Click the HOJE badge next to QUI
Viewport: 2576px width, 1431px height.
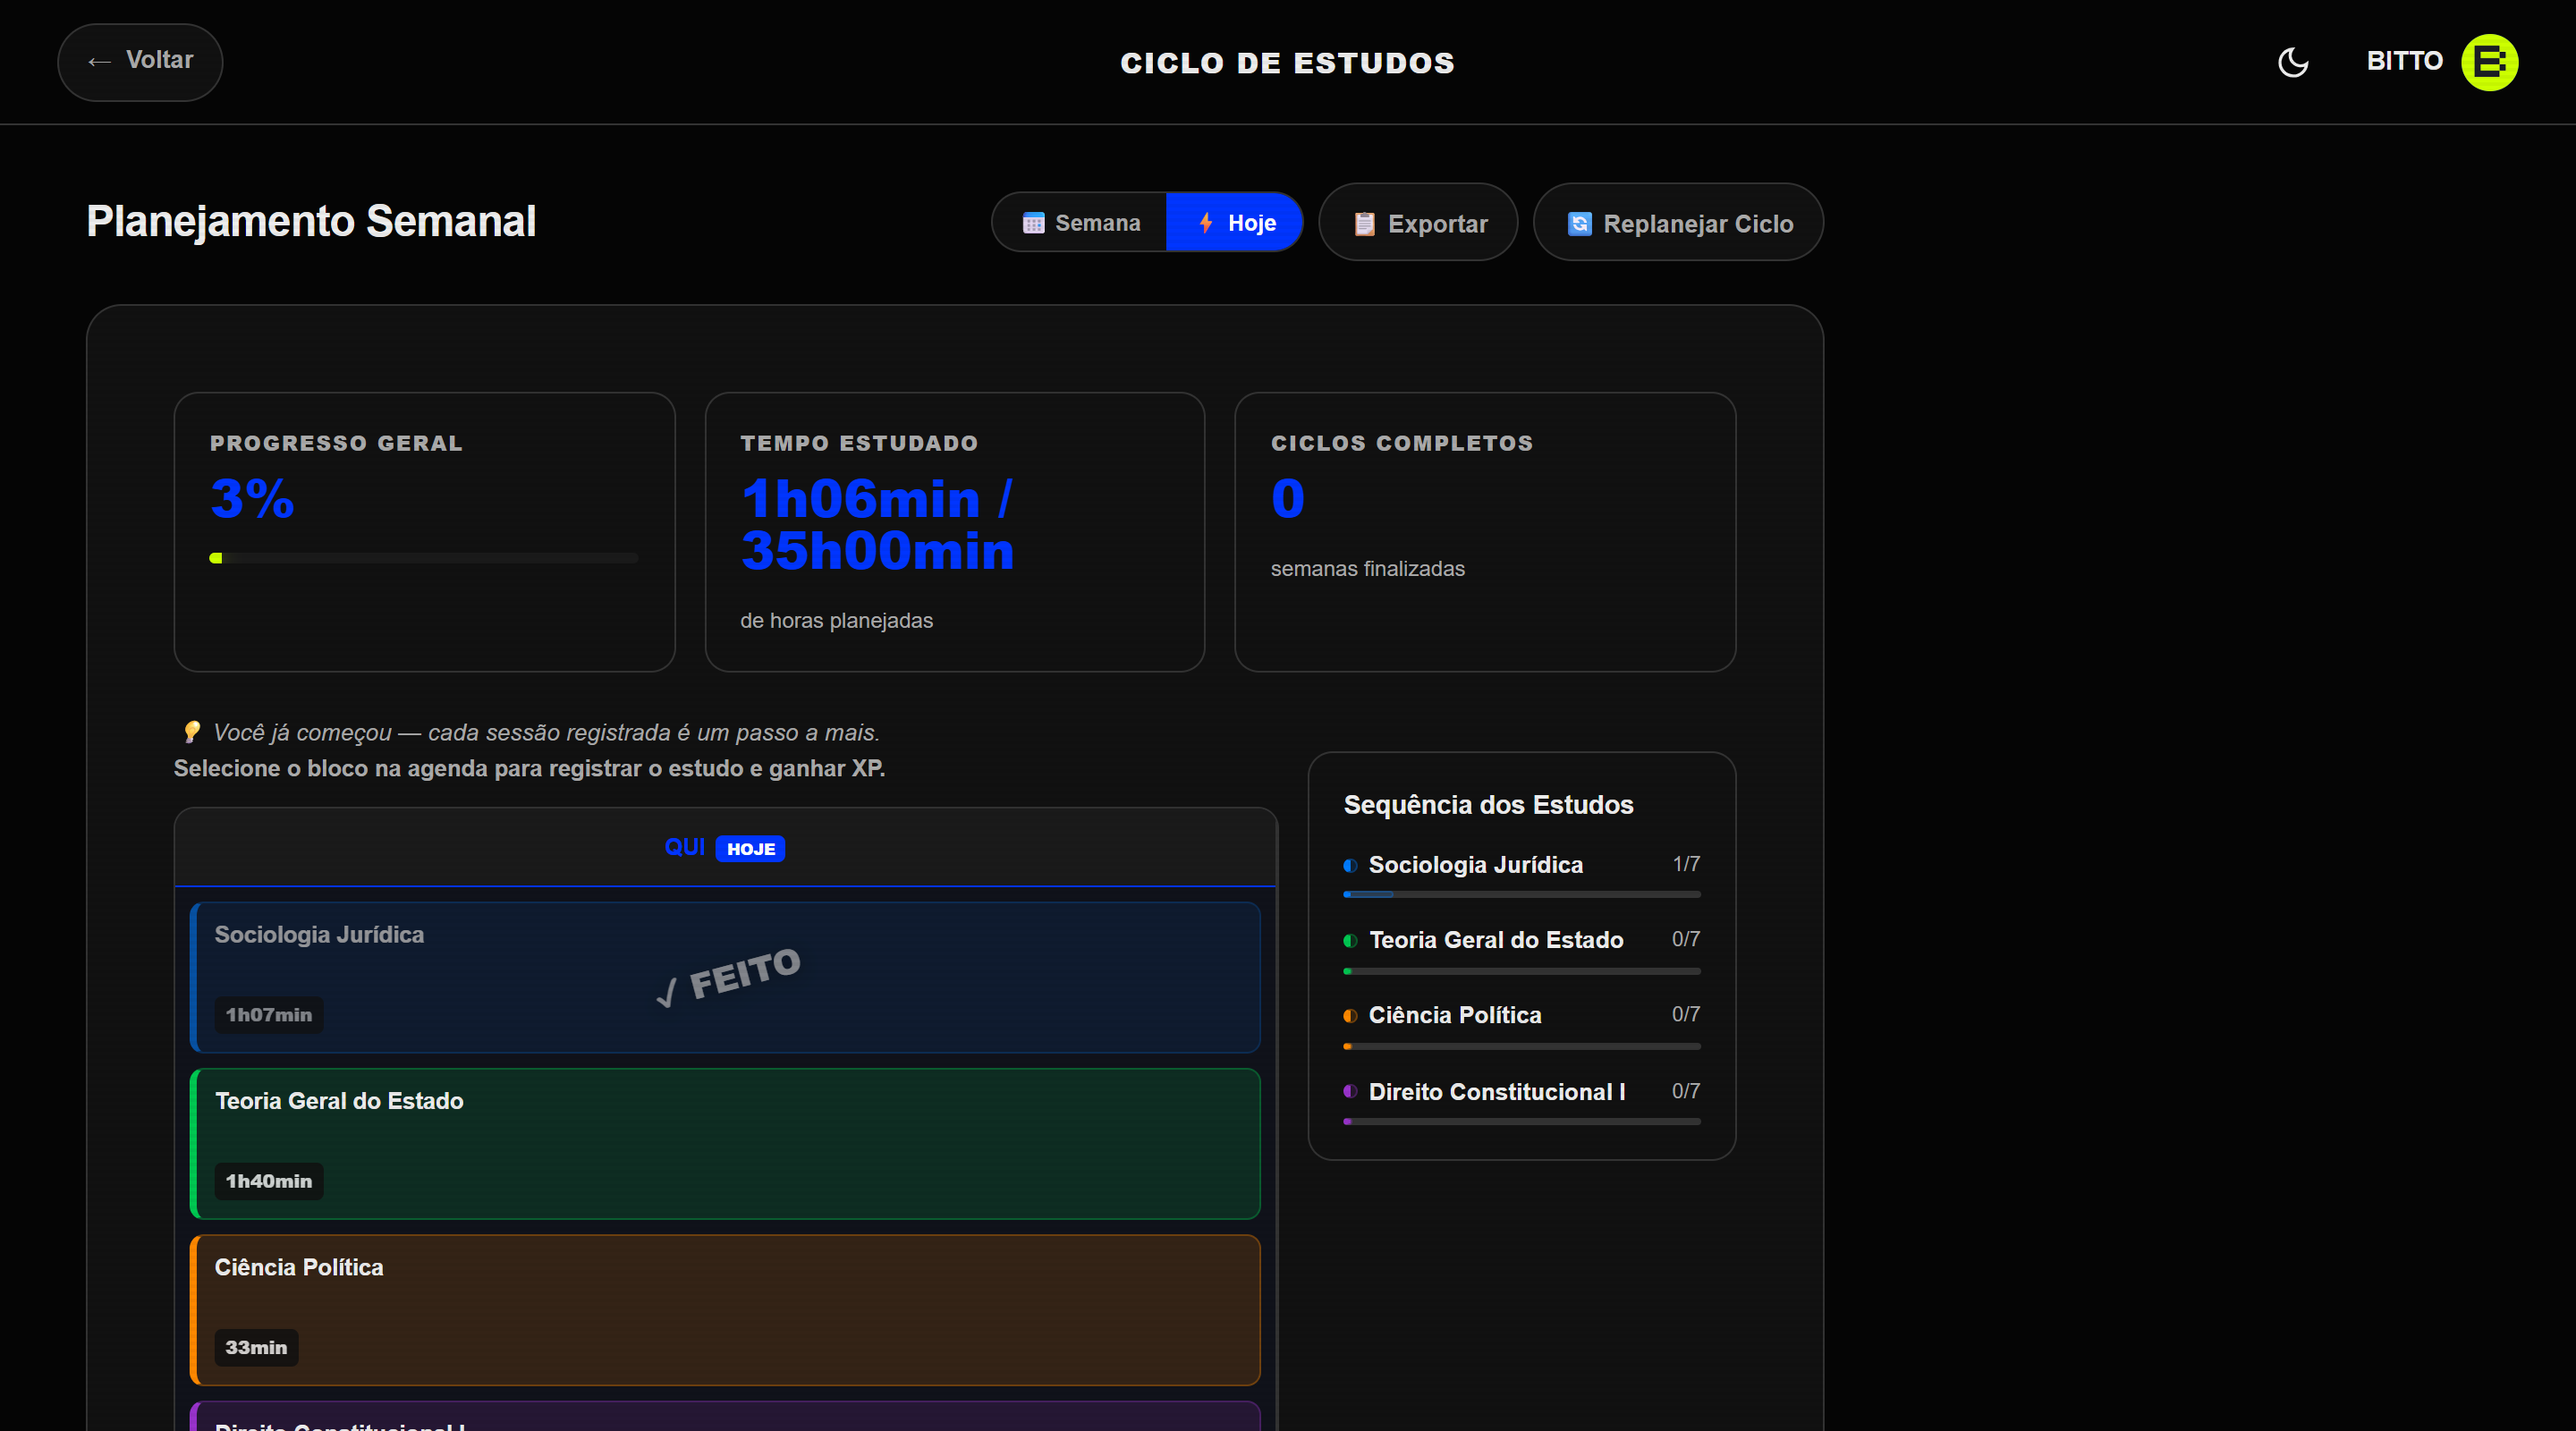click(x=750, y=849)
